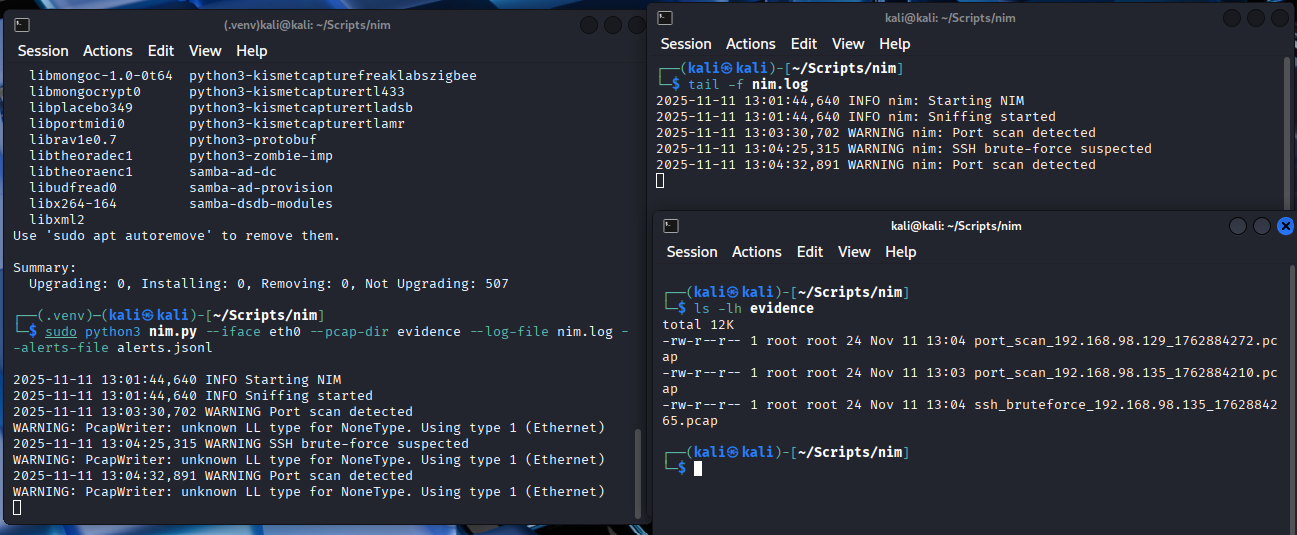This screenshot has height=535, width=1297.
Task: Click the terminal icon in the evidence listing window title bar
Action: tap(672, 226)
